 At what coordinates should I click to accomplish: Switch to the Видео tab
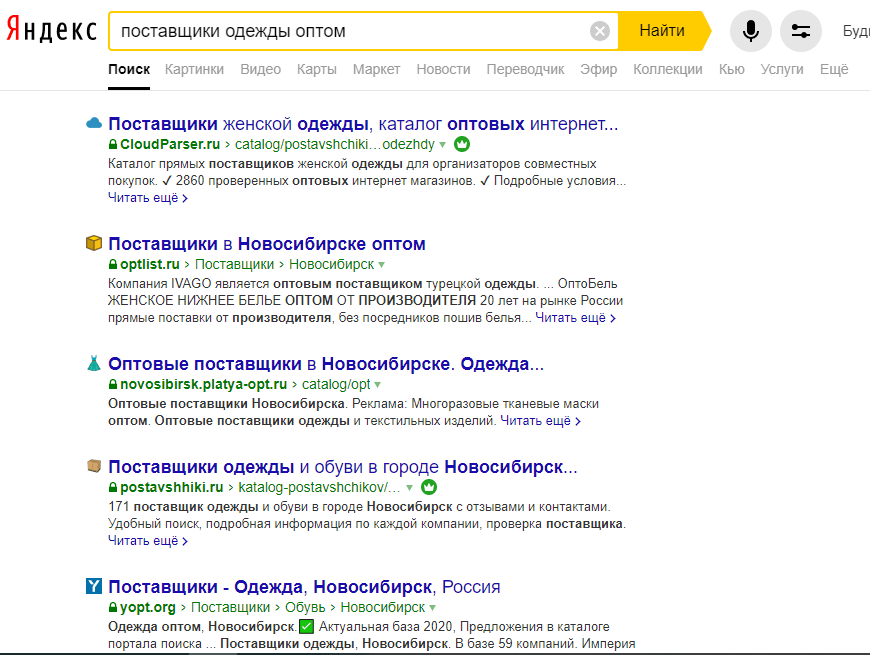(x=260, y=69)
